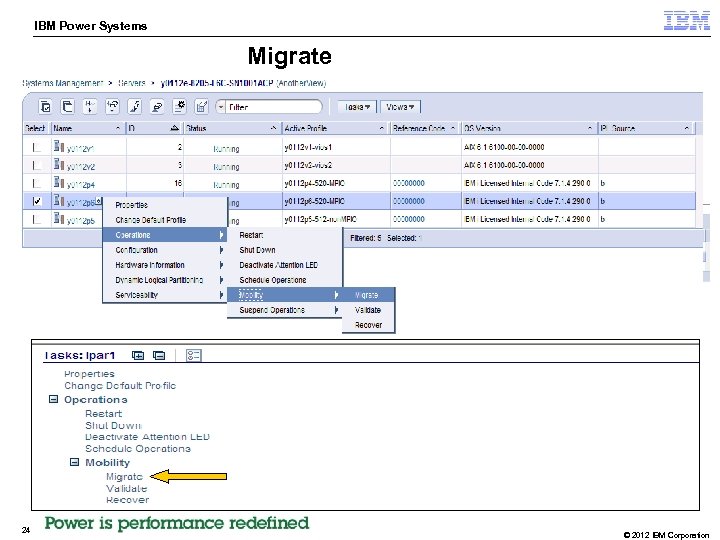Choose Migrate in the Mobility submenu
Screen dimensions: 720x540
(x=368, y=295)
